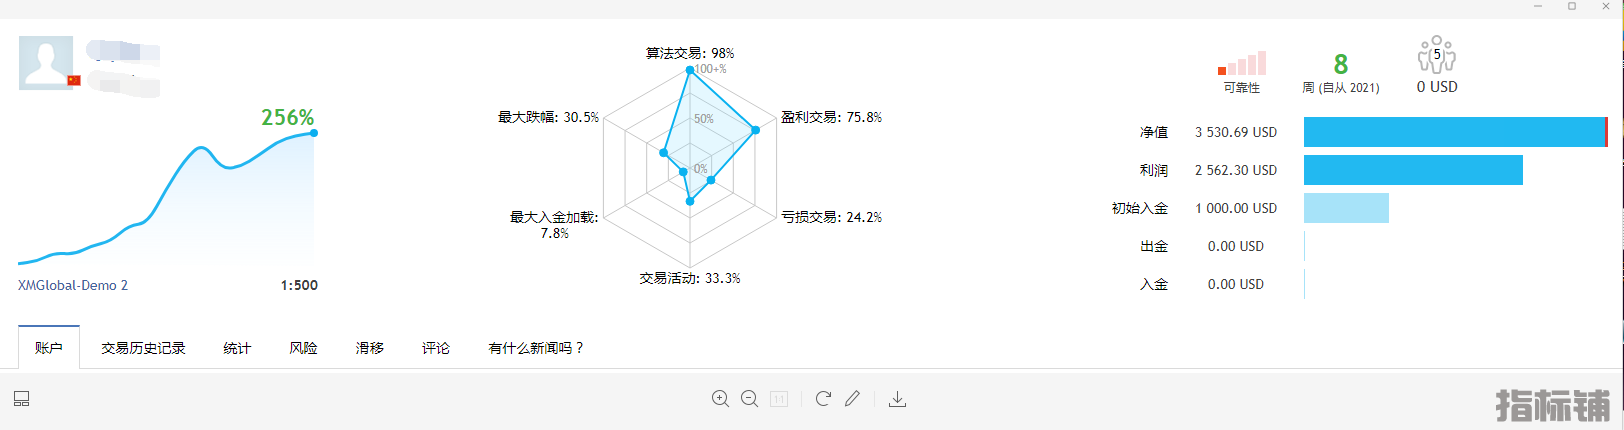The image size is (1624, 430).
Task: Toggle the thumbnail gallery layout icon
Action: (x=22, y=399)
